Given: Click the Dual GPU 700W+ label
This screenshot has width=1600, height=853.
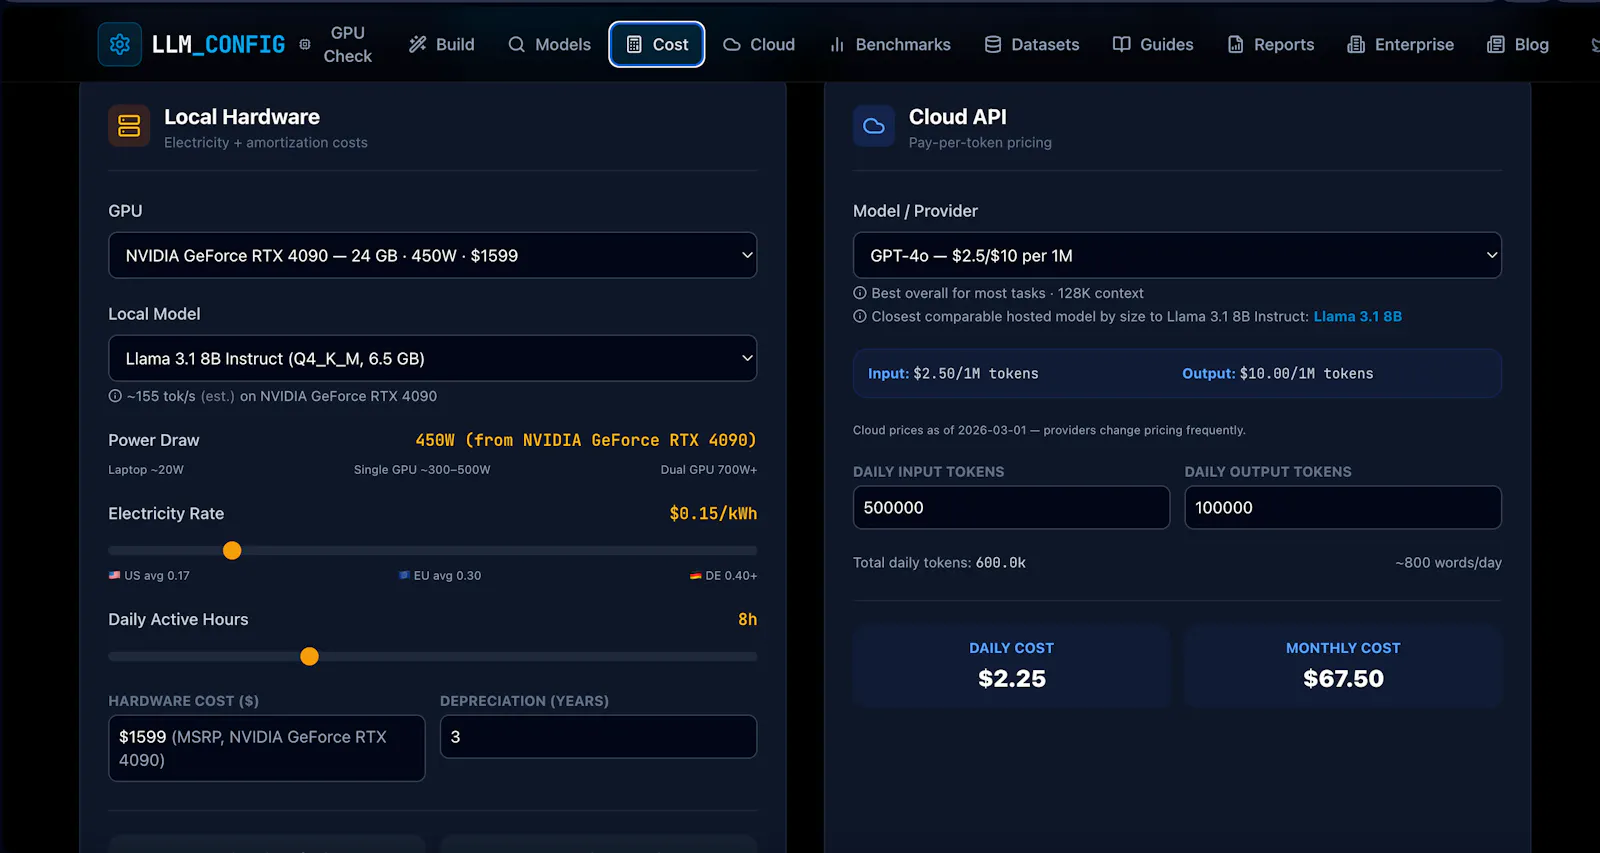Looking at the screenshot, I should click(708, 469).
